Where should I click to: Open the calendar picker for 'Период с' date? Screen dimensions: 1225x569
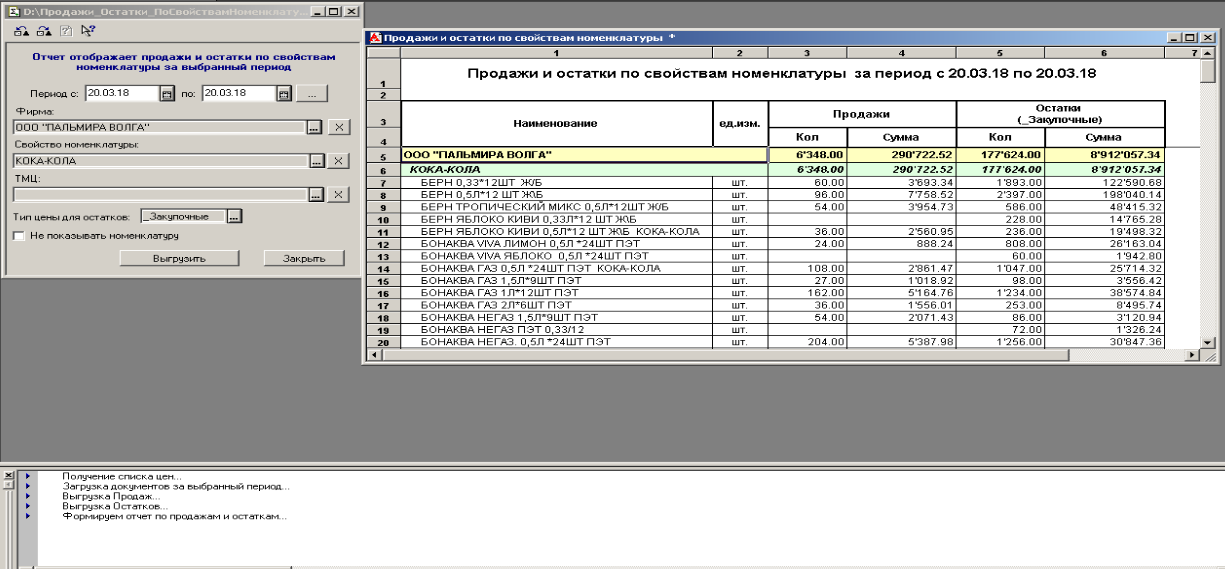tap(166, 93)
